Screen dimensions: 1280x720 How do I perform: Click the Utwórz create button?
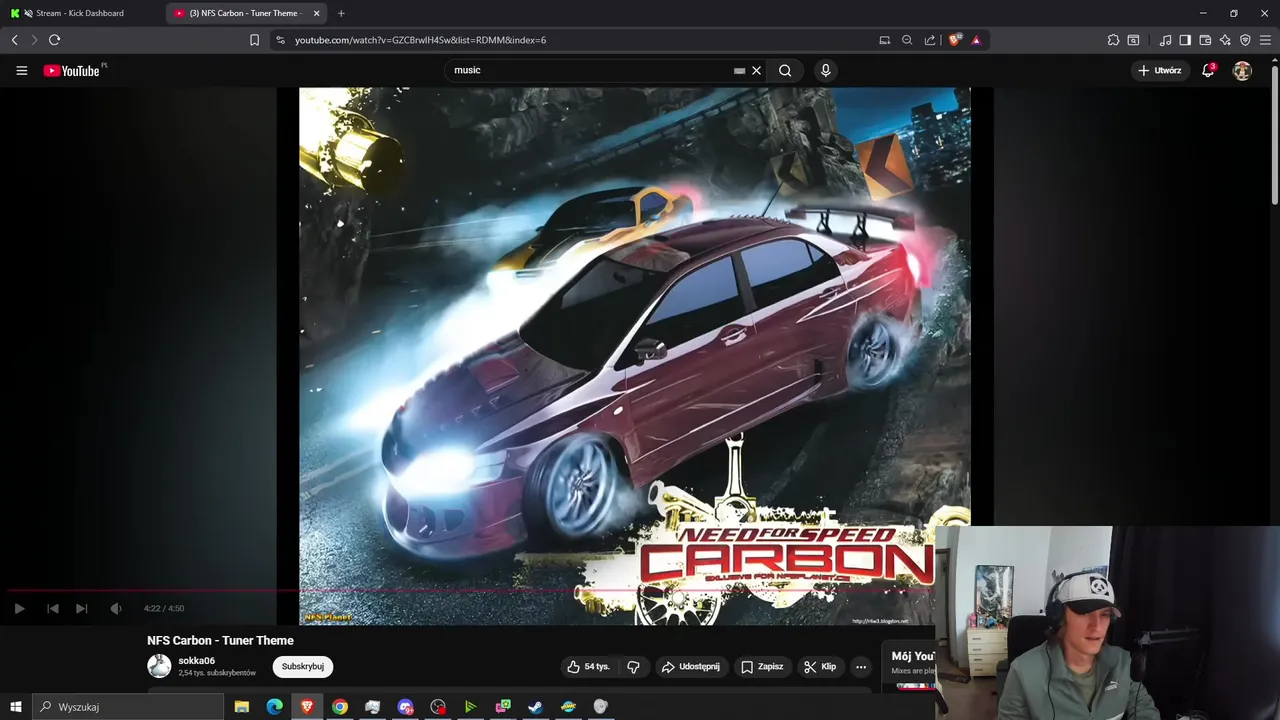point(1159,70)
